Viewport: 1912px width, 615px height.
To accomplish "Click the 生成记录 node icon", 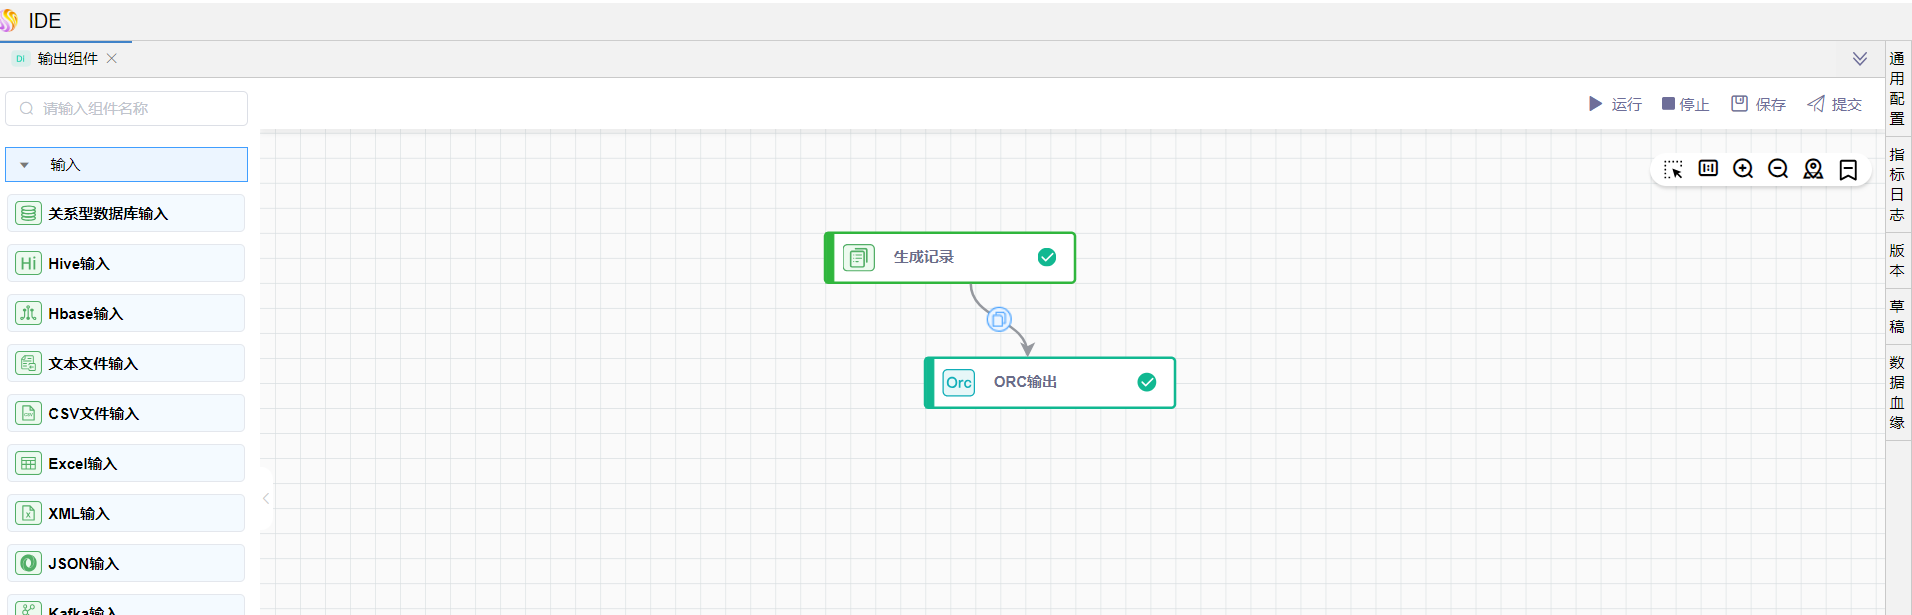I will pyautogui.click(x=858, y=258).
